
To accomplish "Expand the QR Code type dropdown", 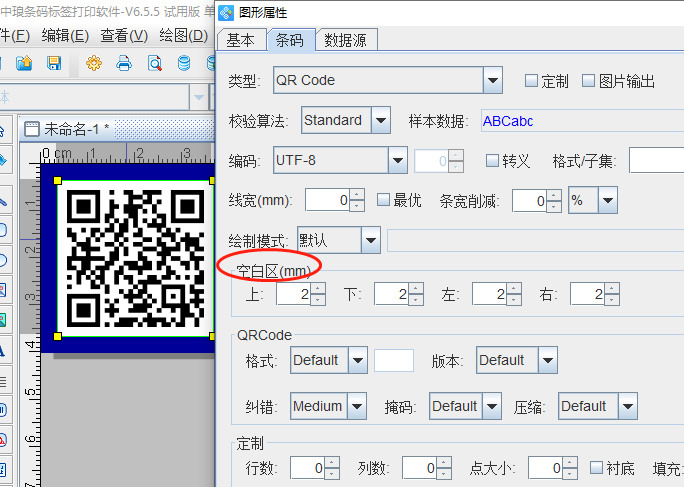I will pyautogui.click(x=492, y=80).
